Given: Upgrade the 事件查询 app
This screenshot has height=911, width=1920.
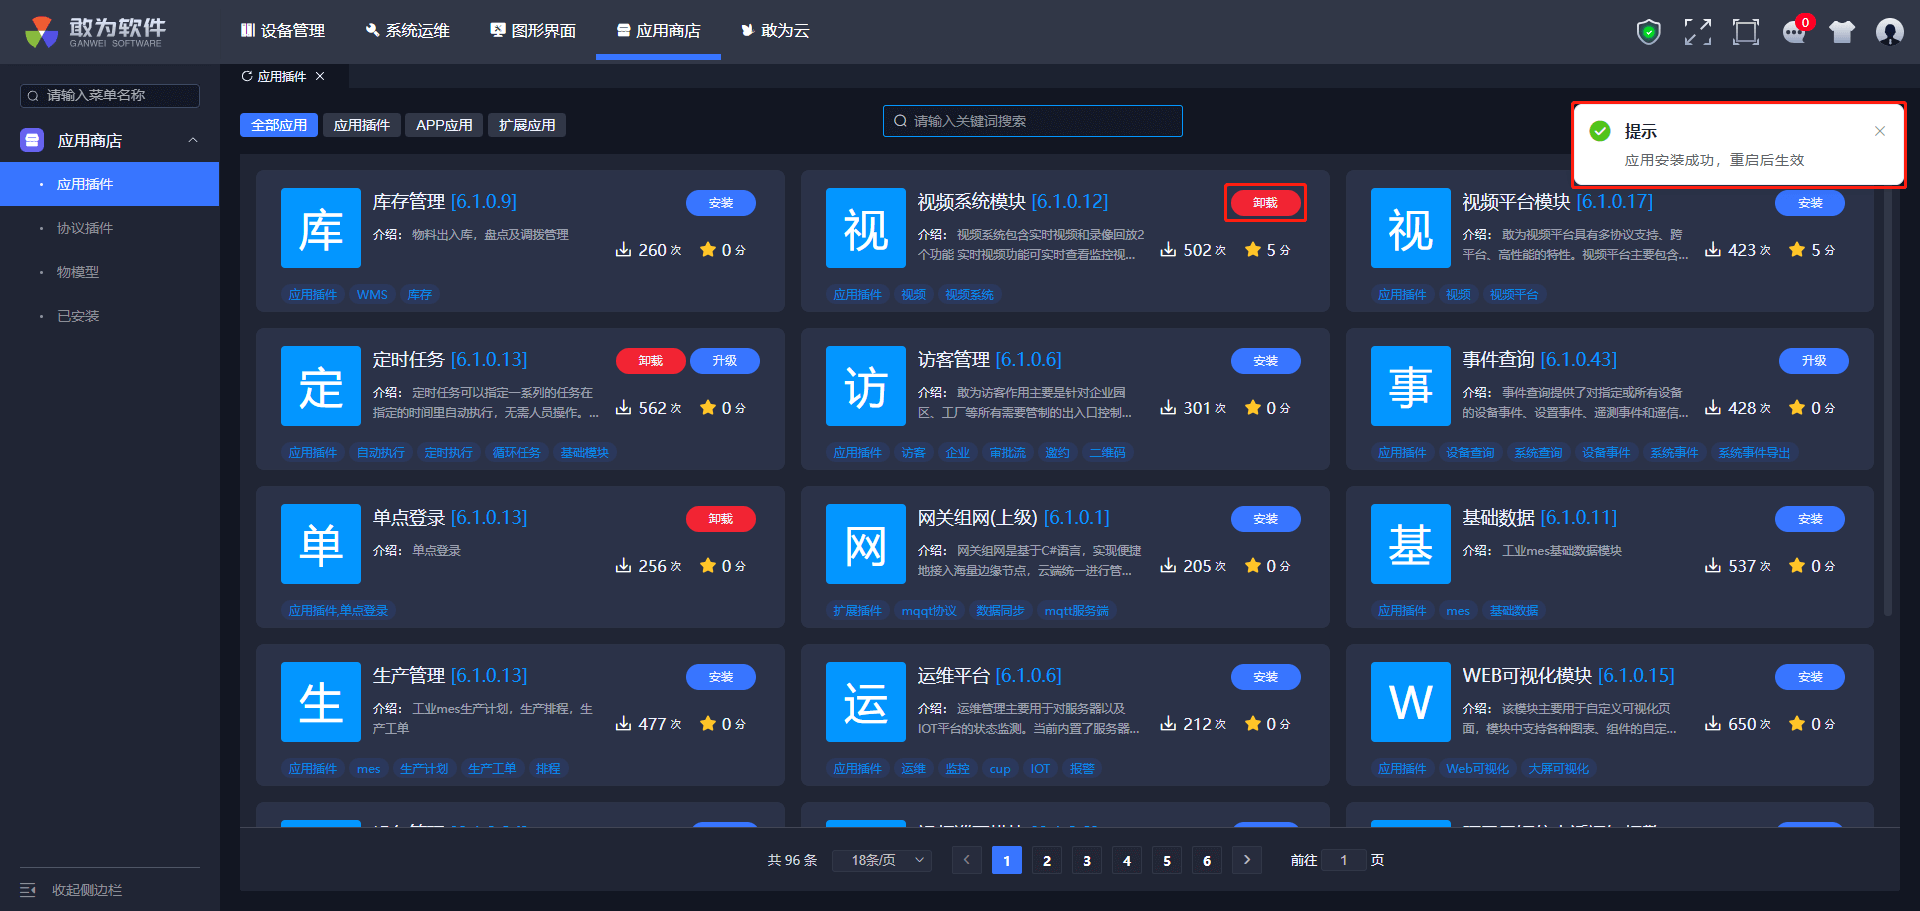Looking at the screenshot, I should [x=1814, y=361].
